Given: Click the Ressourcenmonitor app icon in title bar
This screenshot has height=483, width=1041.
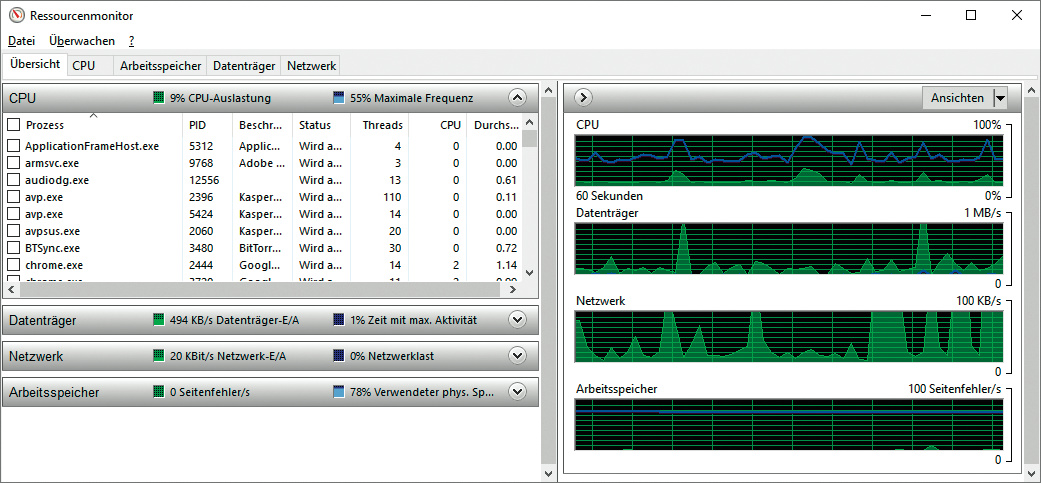Looking at the screenshot, I should click(x=15, y=16).
